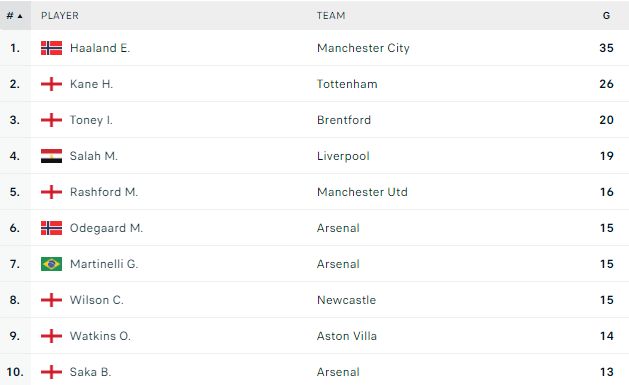Open the Newcastle team page
Screen dimensions: 629x385
[x=347, y=300]
